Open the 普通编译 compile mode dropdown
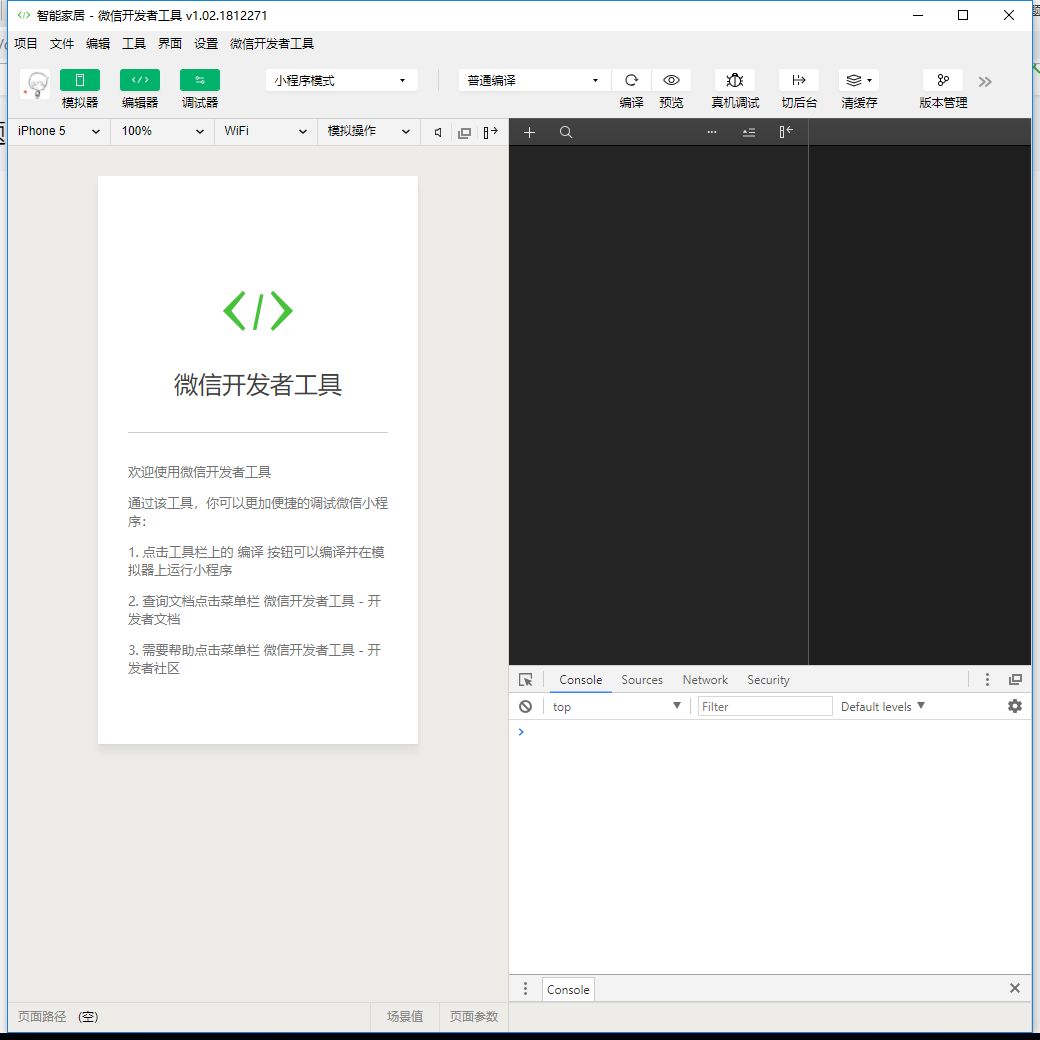1040x1040 pixels. 534,80
